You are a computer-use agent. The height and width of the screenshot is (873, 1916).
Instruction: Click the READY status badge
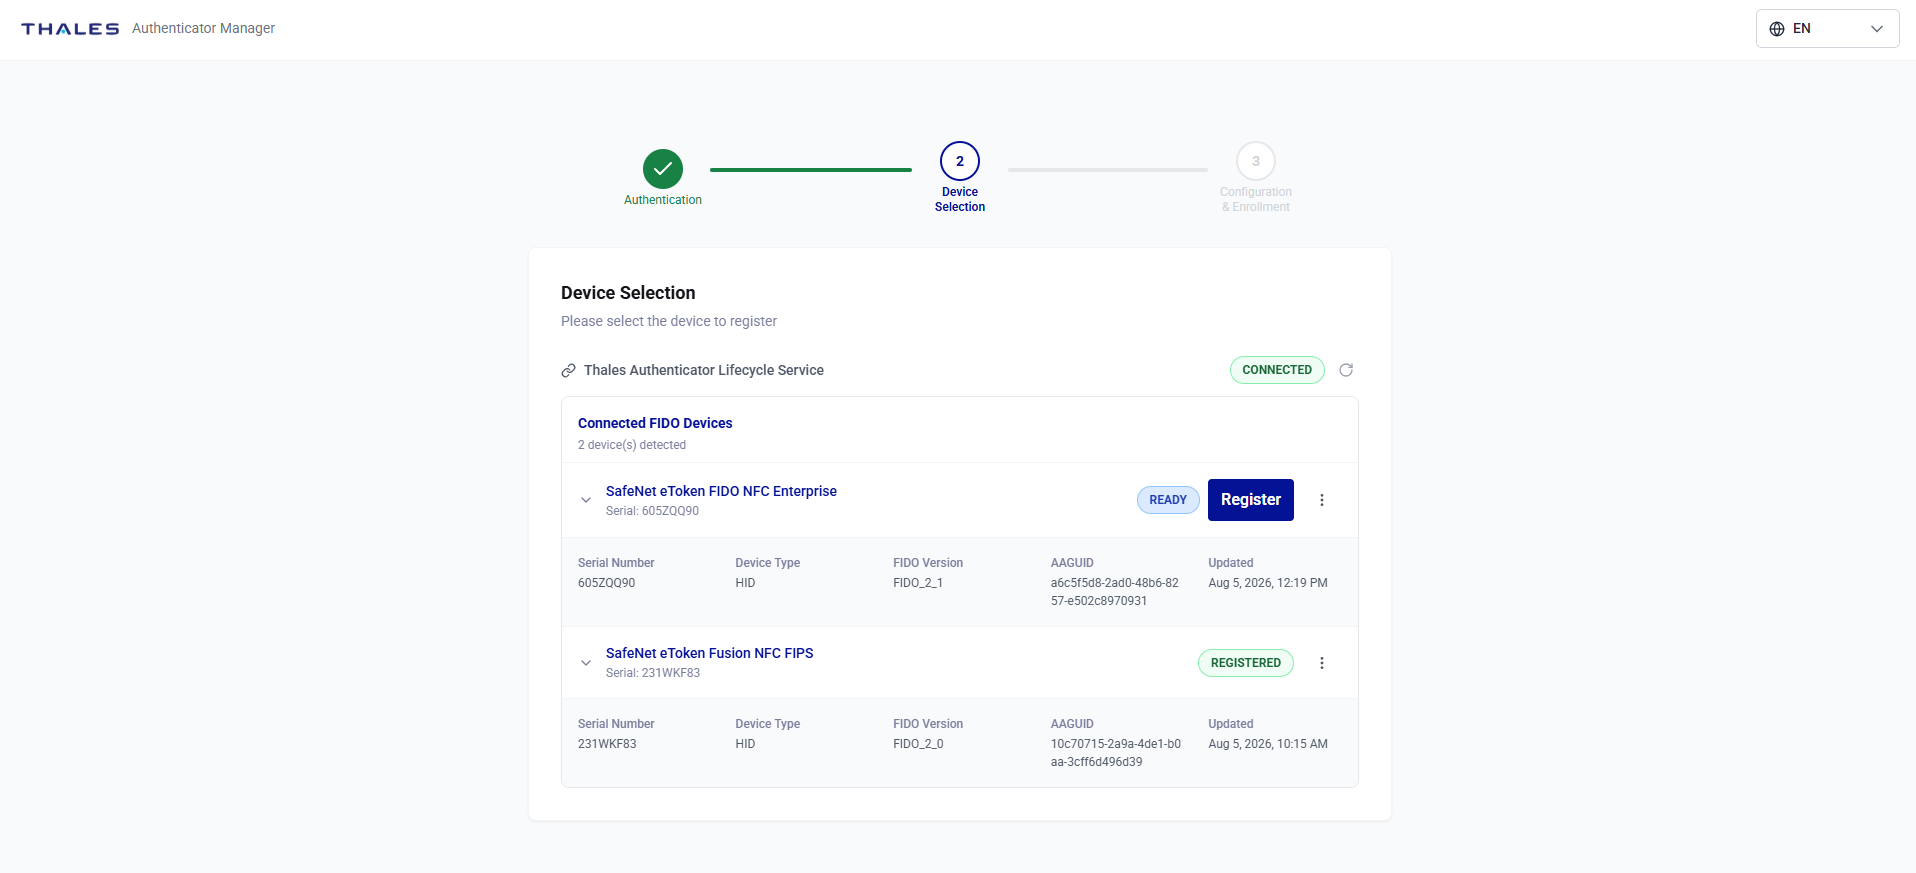pyautogui.click(x=1168, y=500)
